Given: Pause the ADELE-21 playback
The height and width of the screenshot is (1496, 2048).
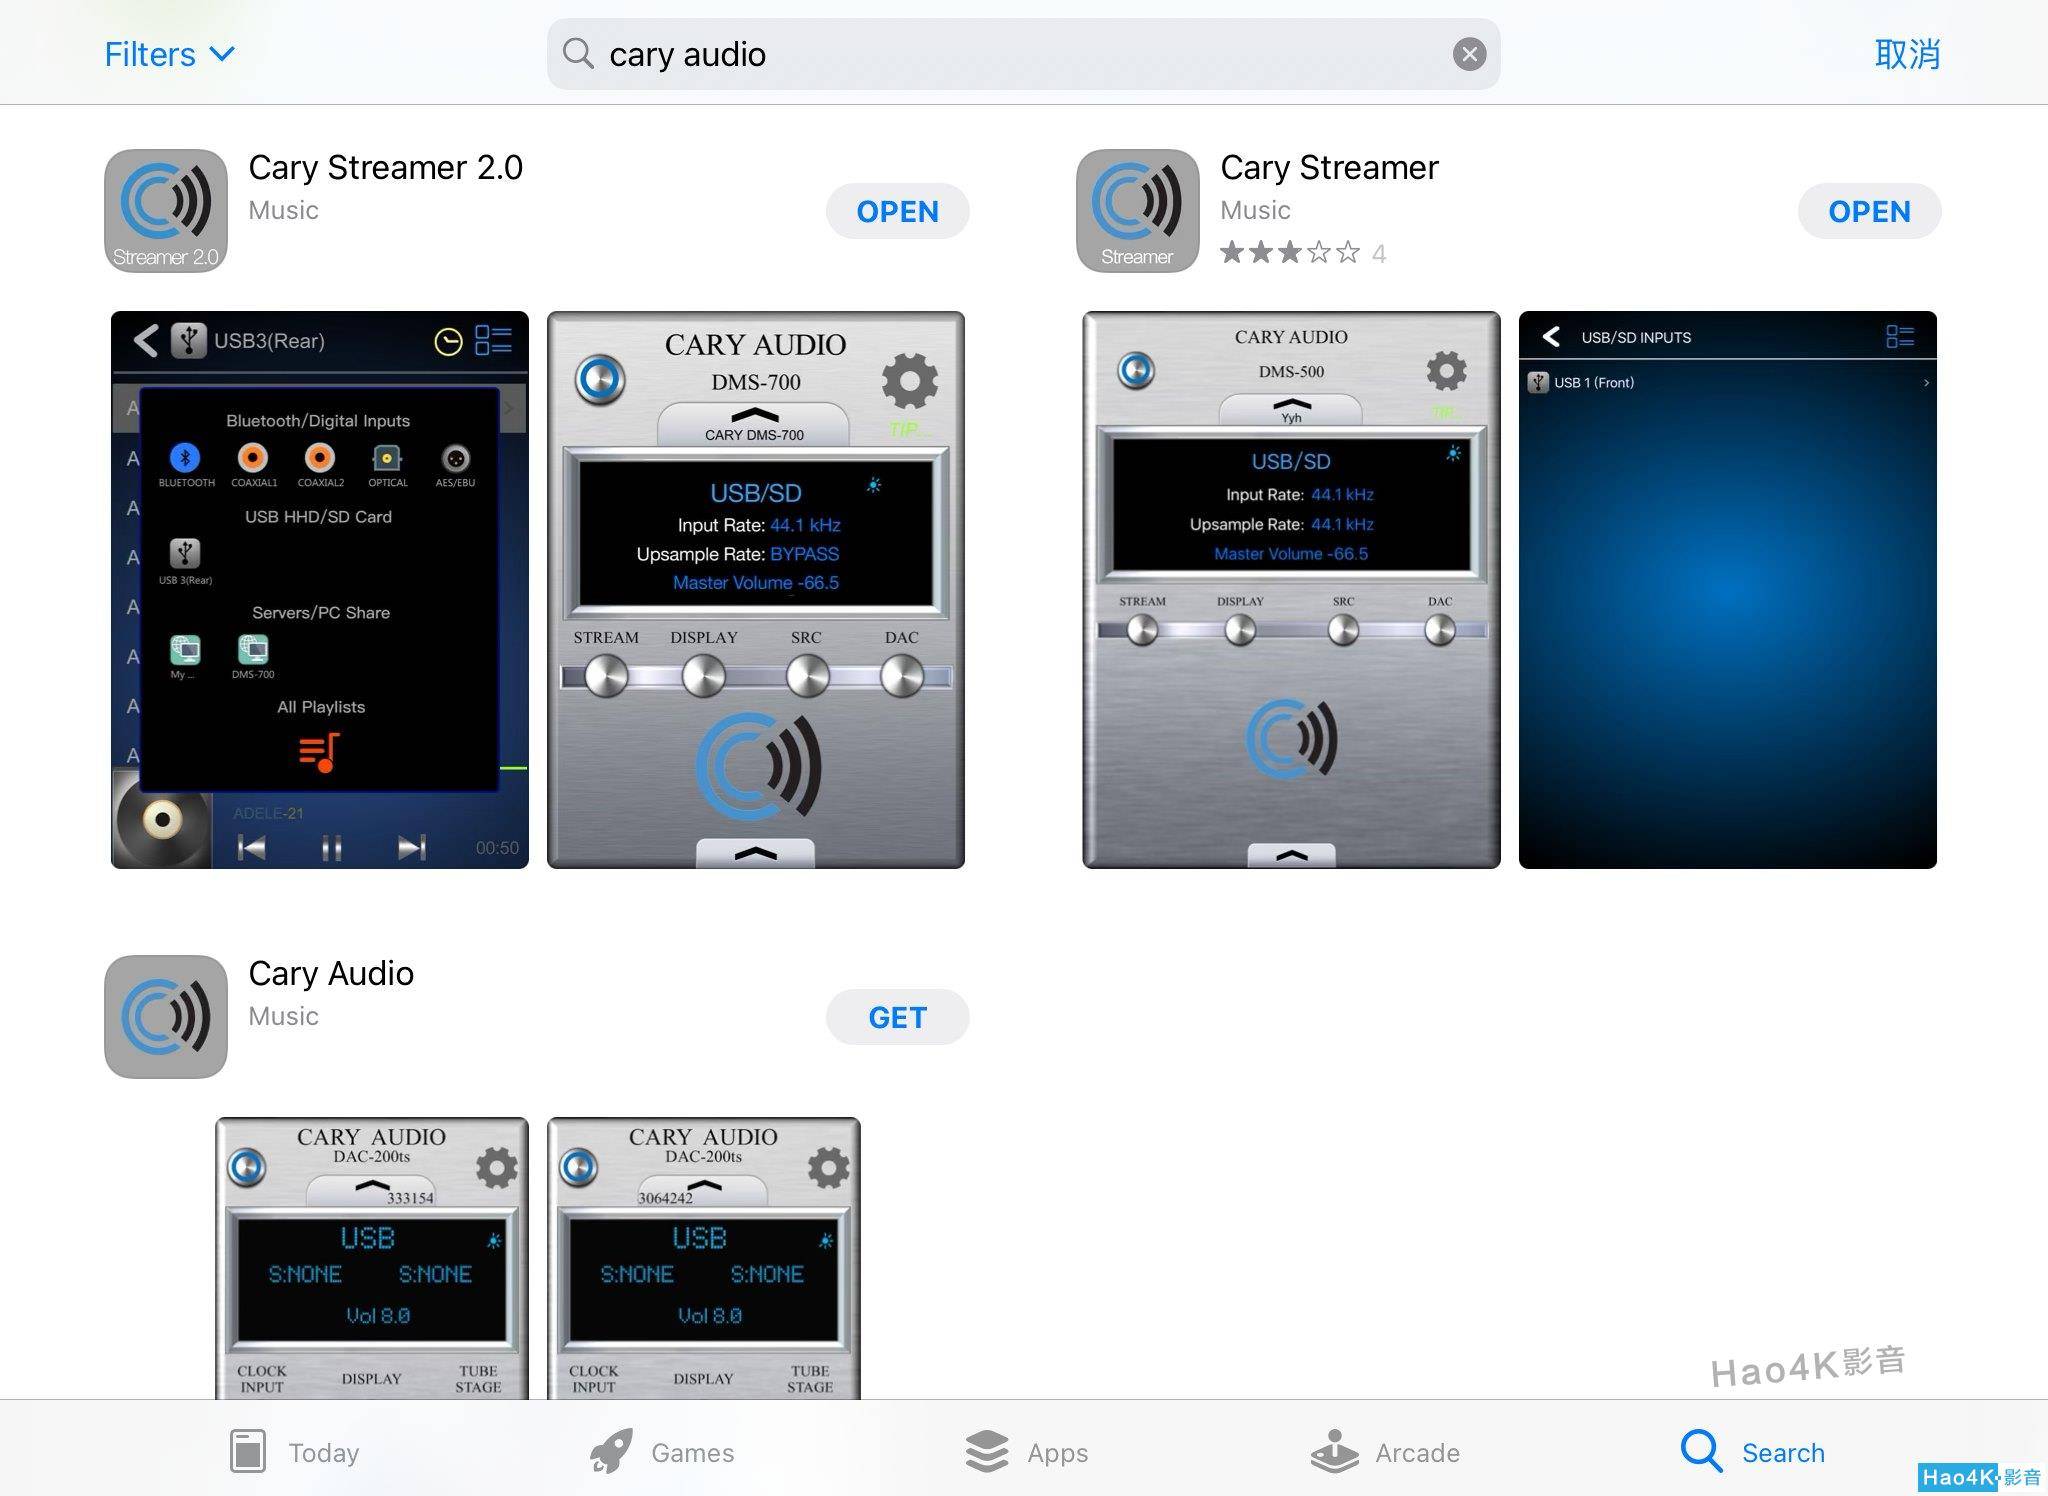Looking at the screenshot, I should pos(331,848).
